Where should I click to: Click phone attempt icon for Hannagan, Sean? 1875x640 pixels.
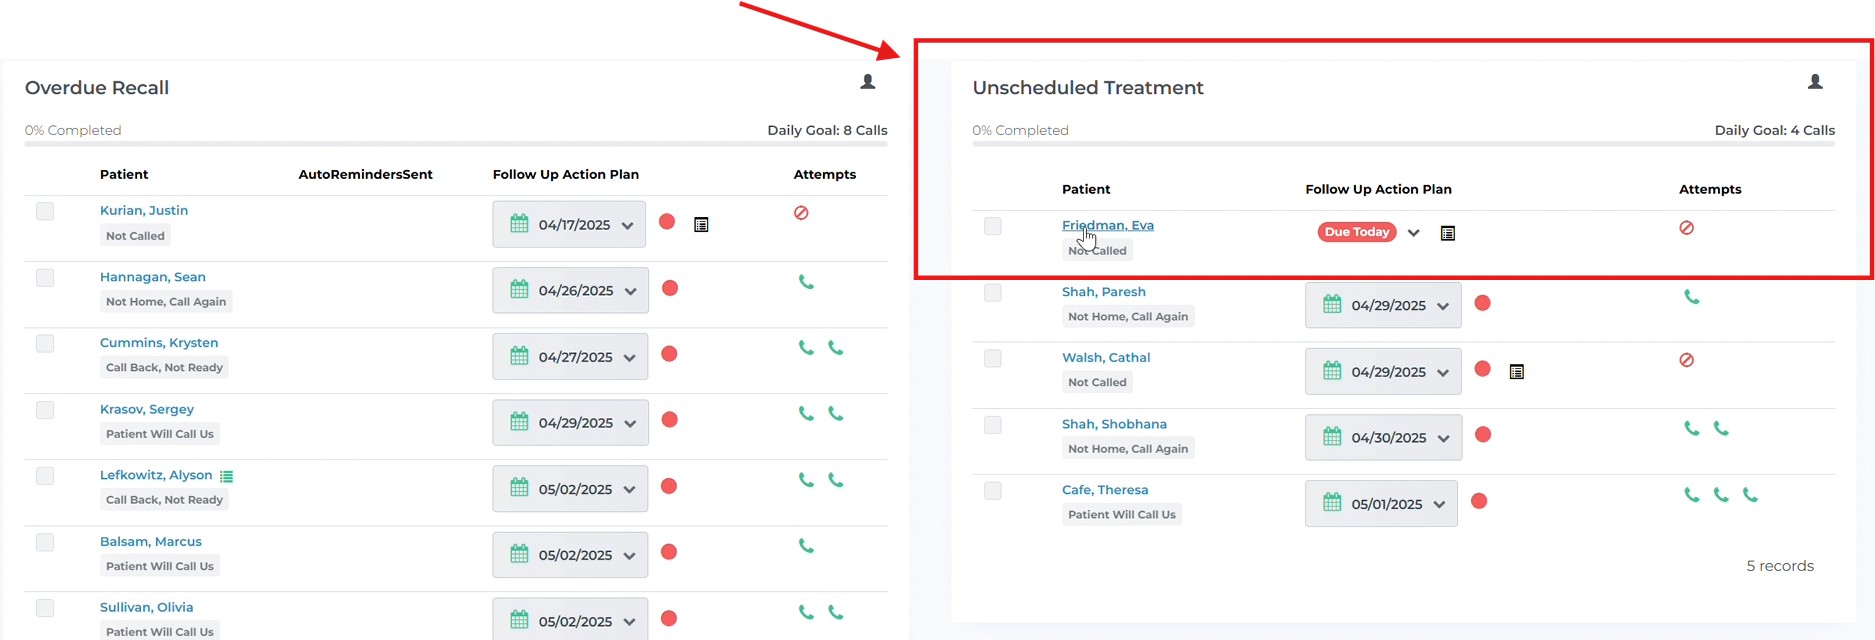click(806, 282)
